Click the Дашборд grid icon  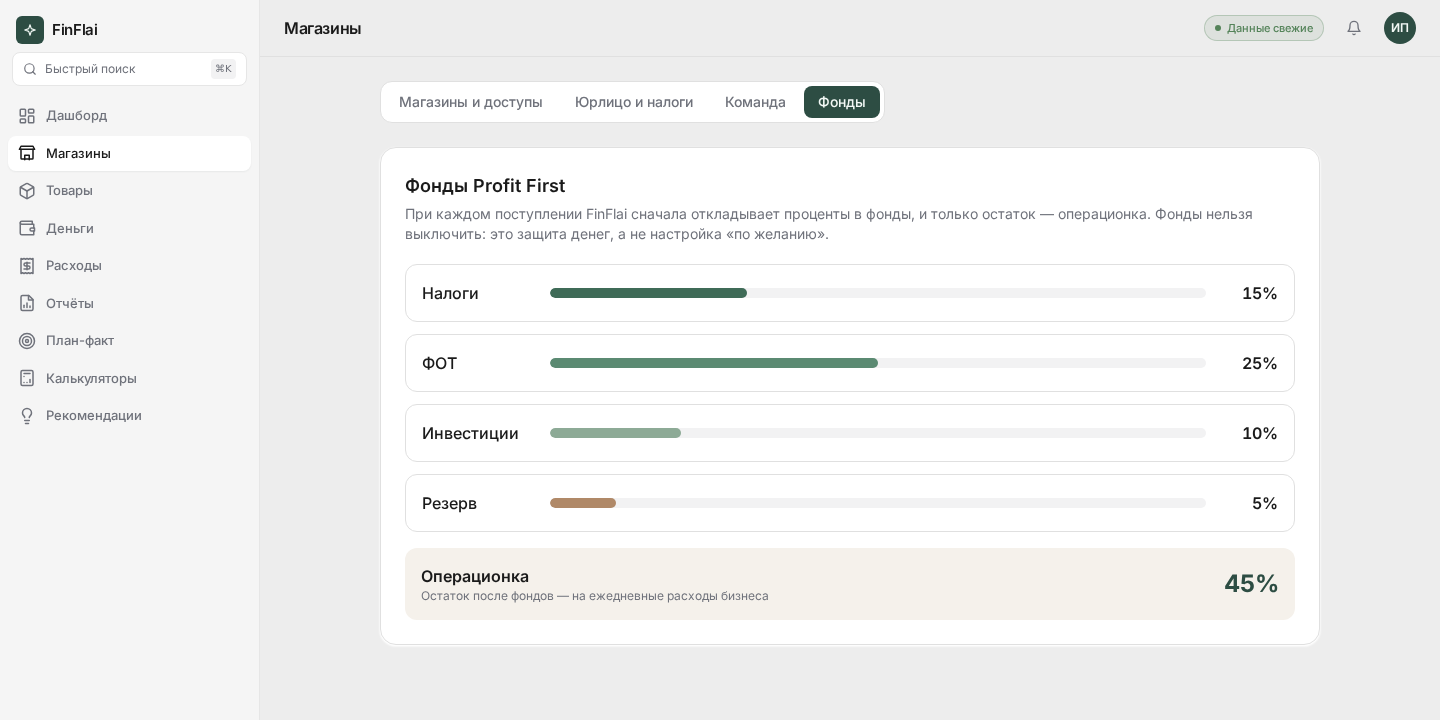click(27, 116)
